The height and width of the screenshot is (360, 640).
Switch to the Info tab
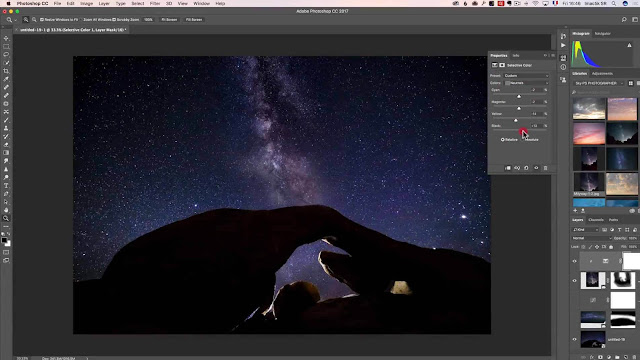[x=516, y=56]
